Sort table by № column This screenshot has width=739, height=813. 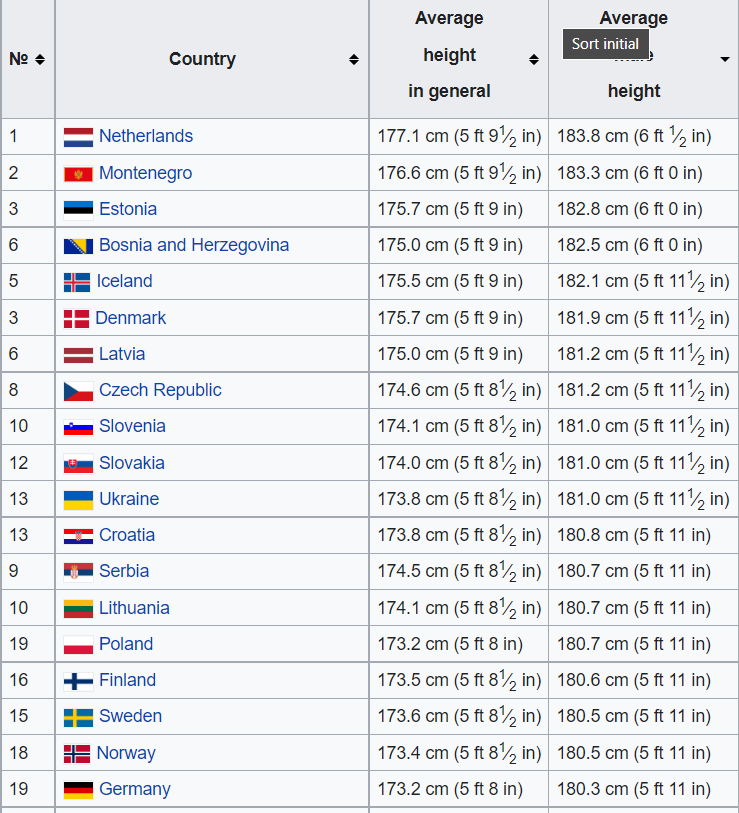pos(40,59)
